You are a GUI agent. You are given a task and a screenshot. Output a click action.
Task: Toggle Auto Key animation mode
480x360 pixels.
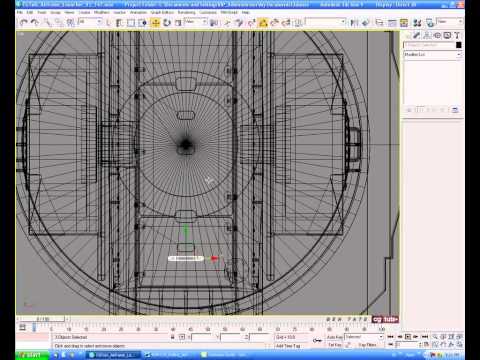[x=334, y=337]
